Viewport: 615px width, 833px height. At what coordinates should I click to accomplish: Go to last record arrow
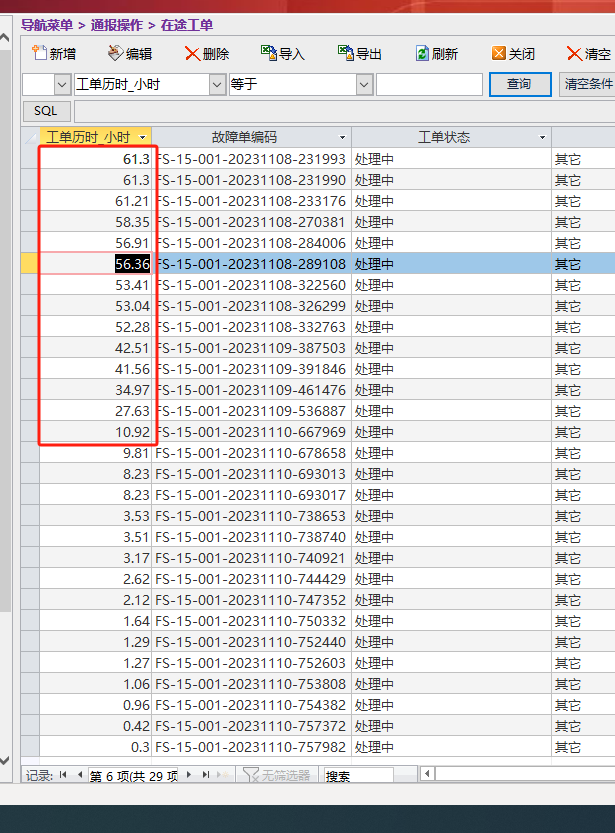pyautogui.click(x=206, y=775)
